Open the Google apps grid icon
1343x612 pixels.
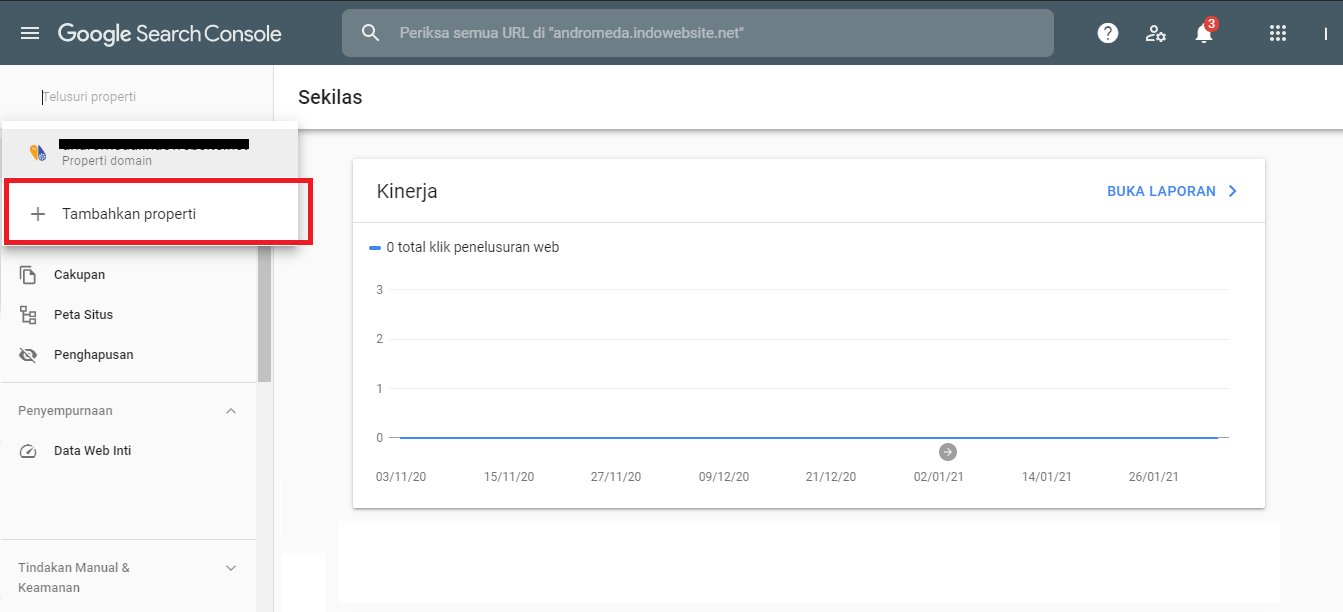(1277, 32)
